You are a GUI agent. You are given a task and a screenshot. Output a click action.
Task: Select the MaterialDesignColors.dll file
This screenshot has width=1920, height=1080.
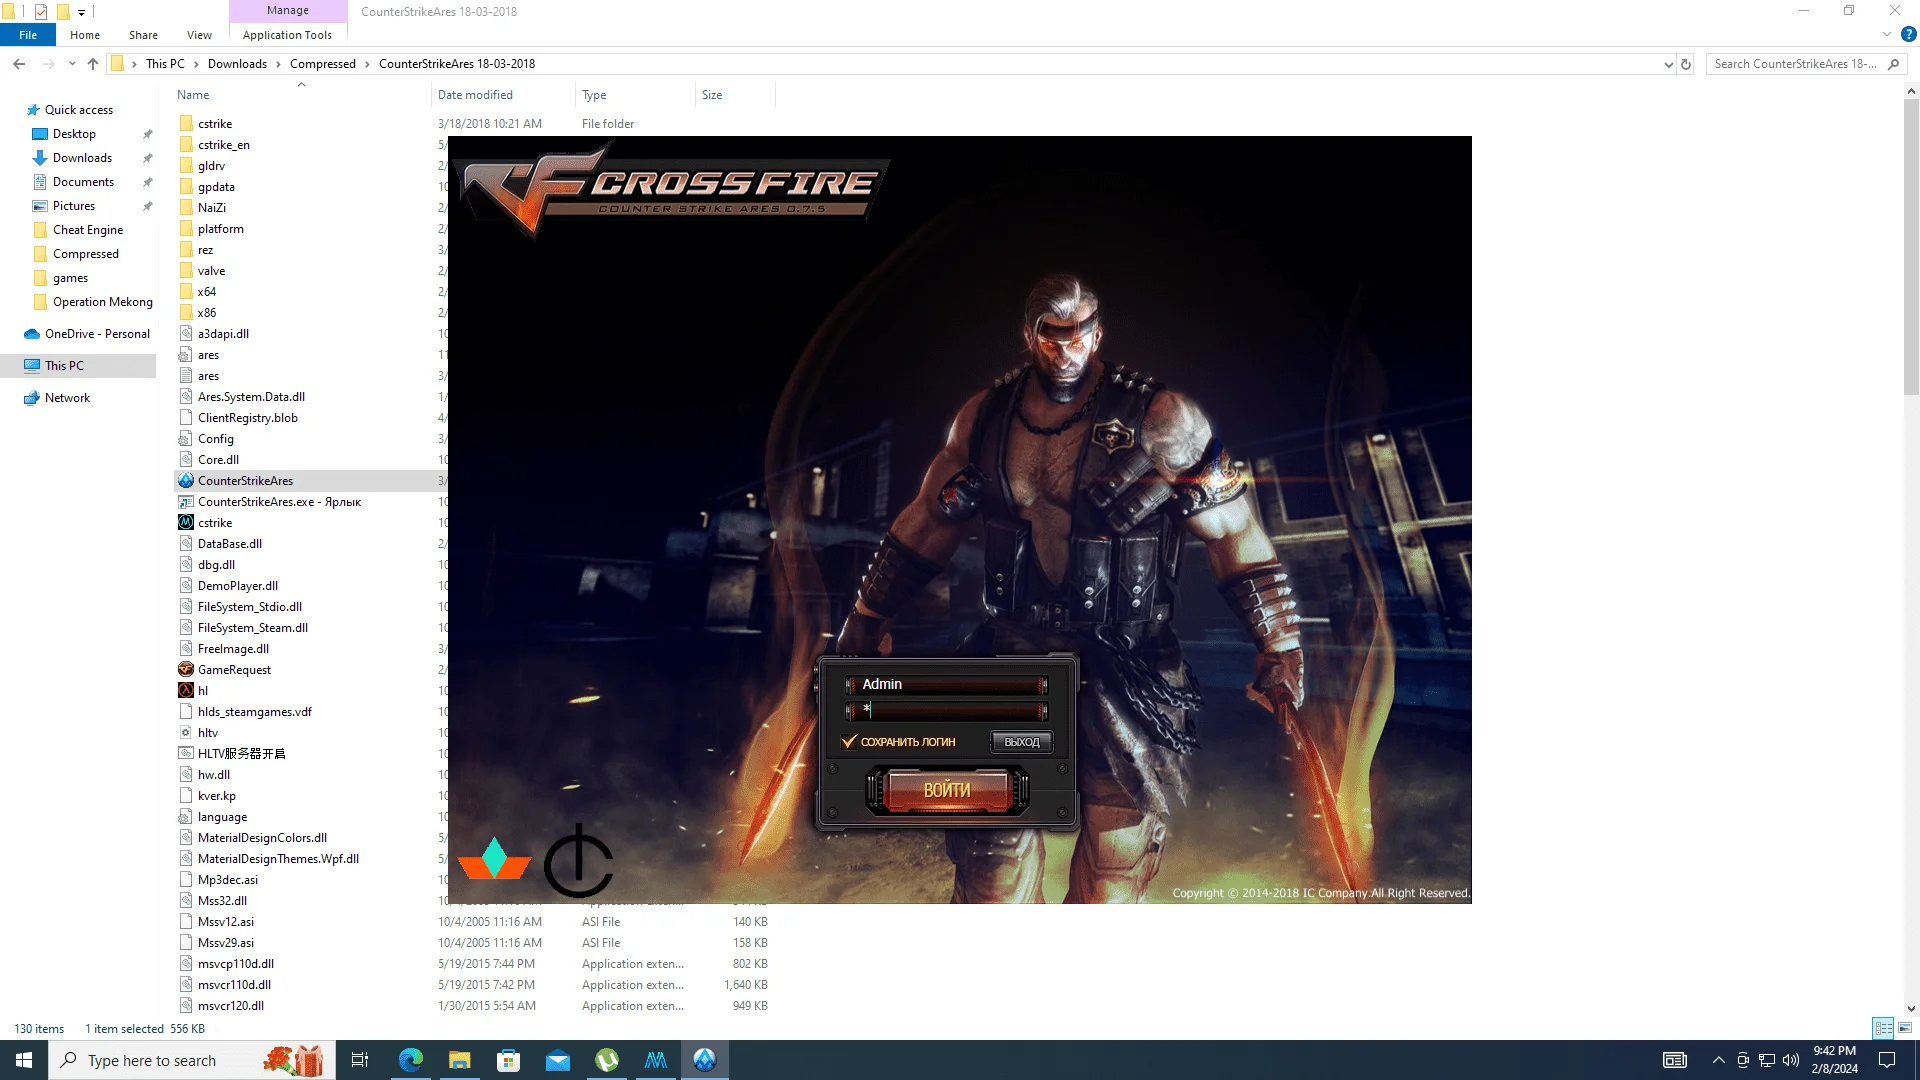[262, 838]
